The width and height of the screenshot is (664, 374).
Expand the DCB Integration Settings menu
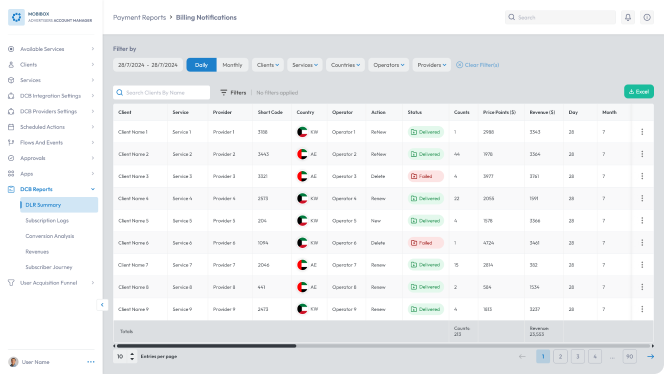[51, 96]
